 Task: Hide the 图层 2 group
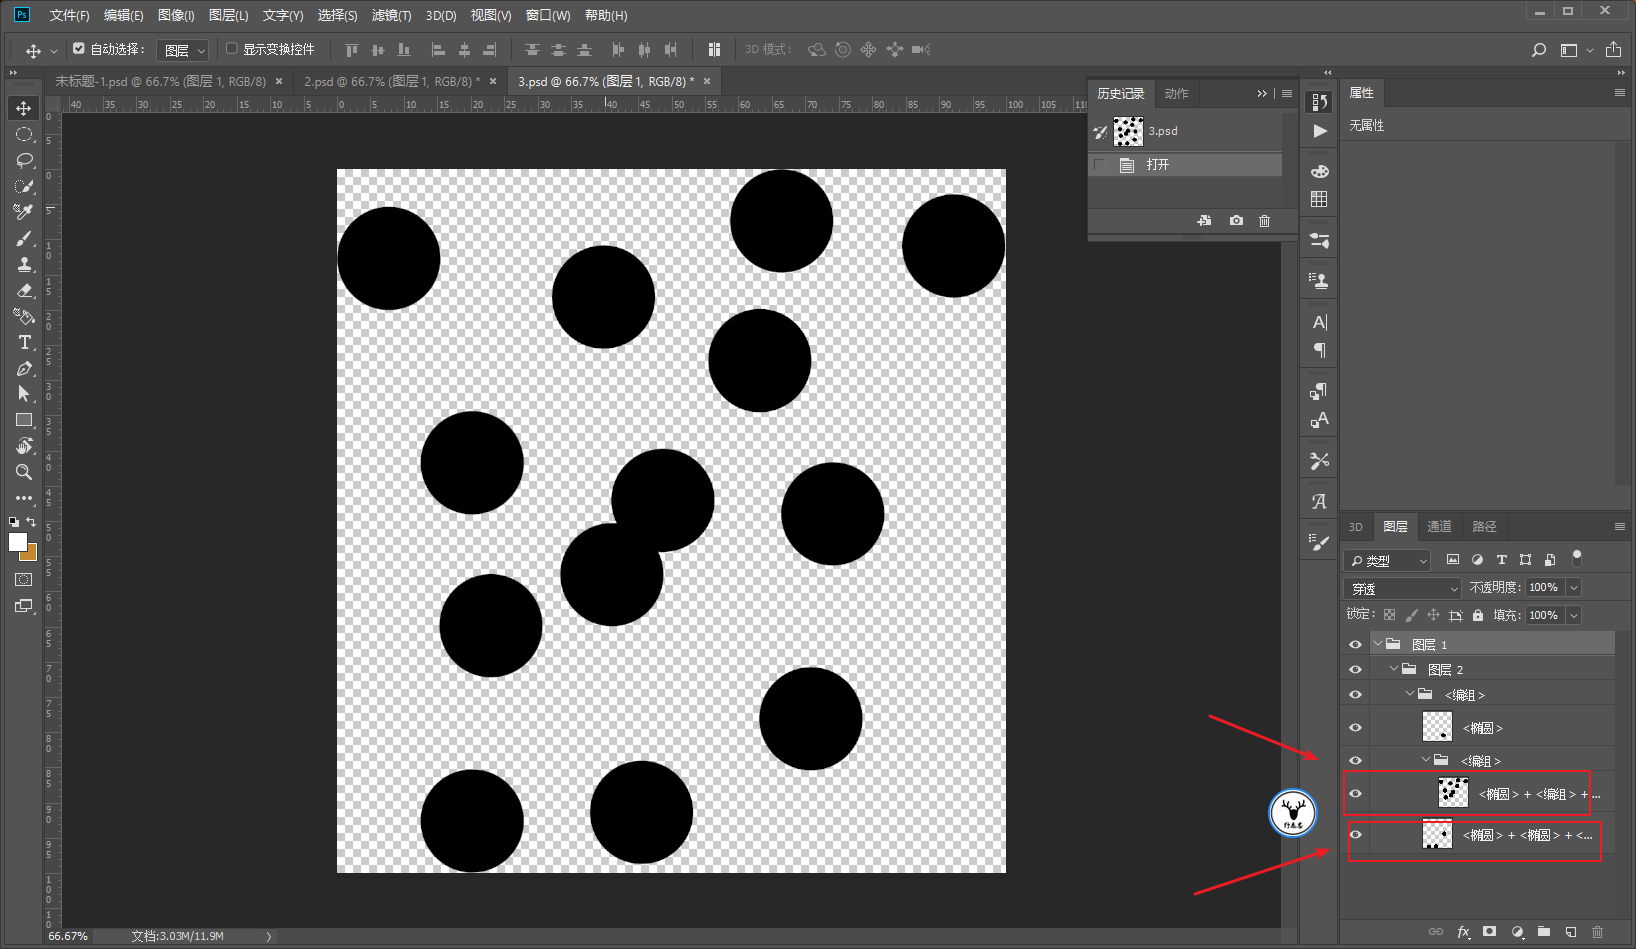point(1355,669)
